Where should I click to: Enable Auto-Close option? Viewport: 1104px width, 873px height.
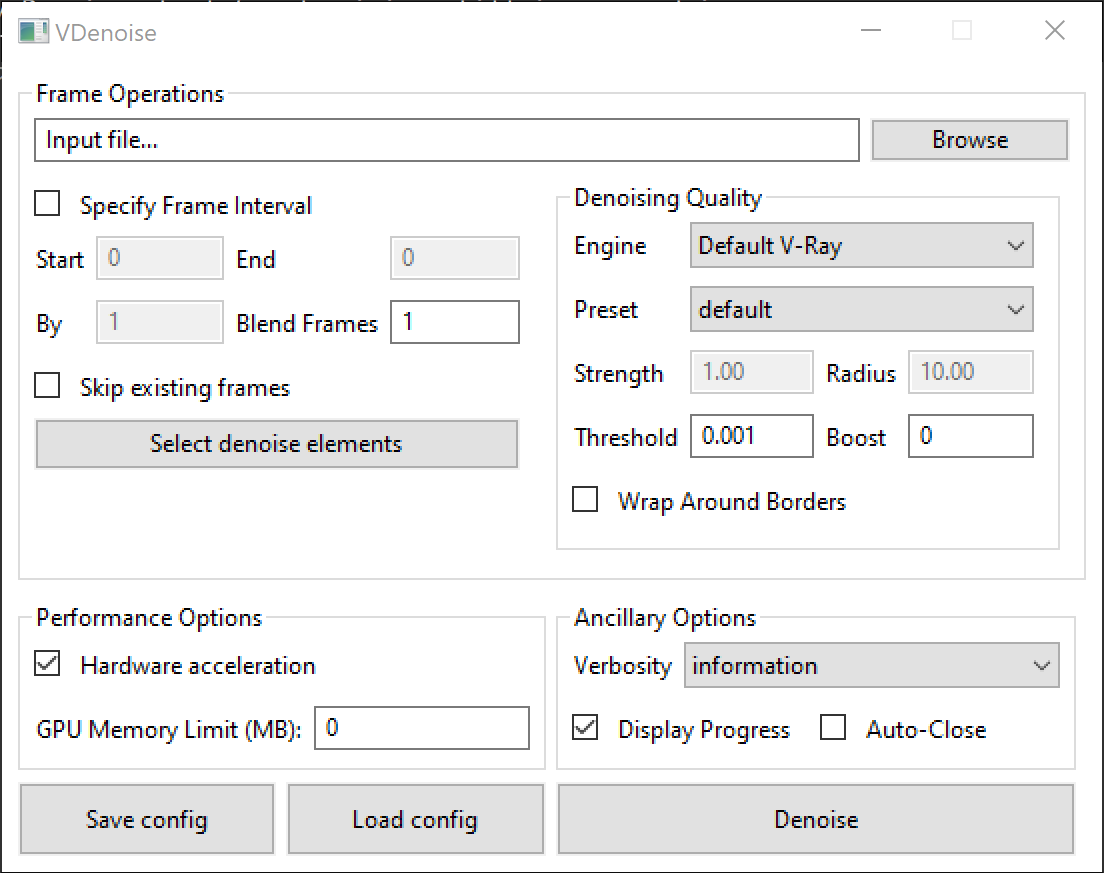tap(833, 728)
